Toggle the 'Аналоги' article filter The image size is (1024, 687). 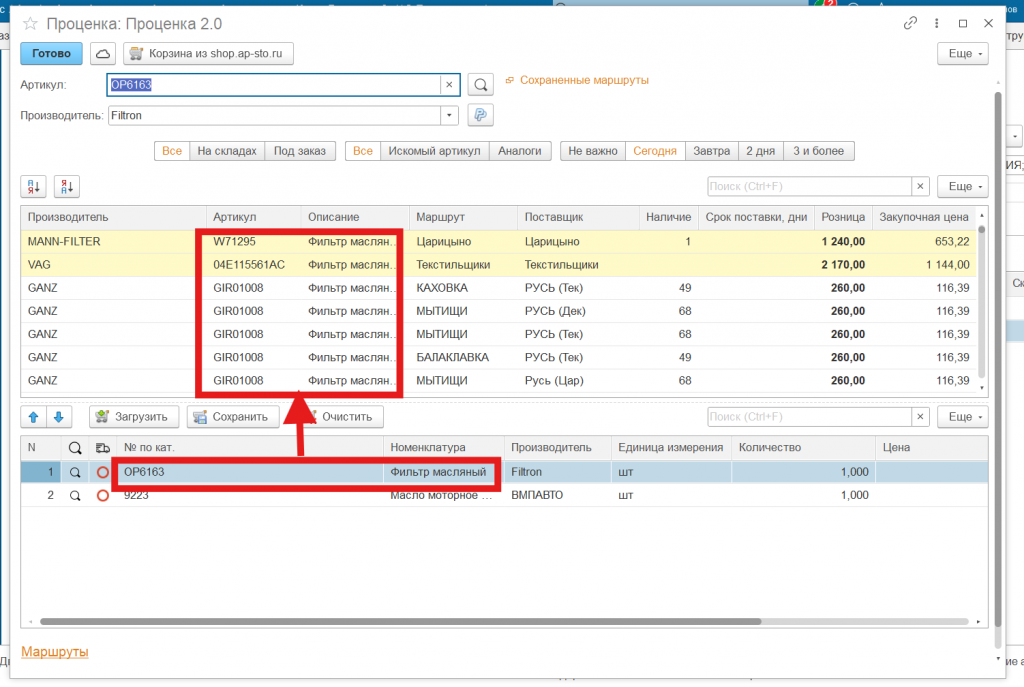click(x=519, y=151)
